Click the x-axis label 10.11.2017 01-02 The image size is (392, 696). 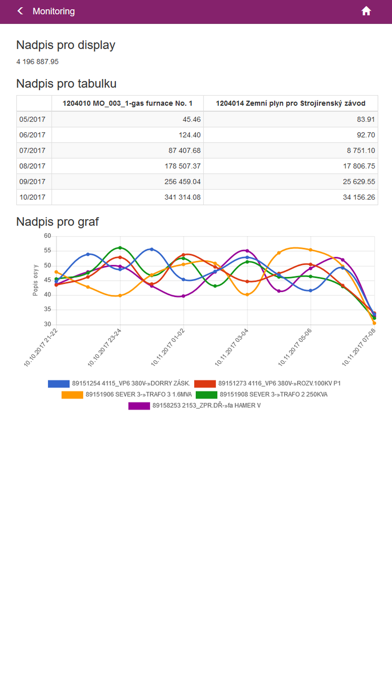(168, 348)
